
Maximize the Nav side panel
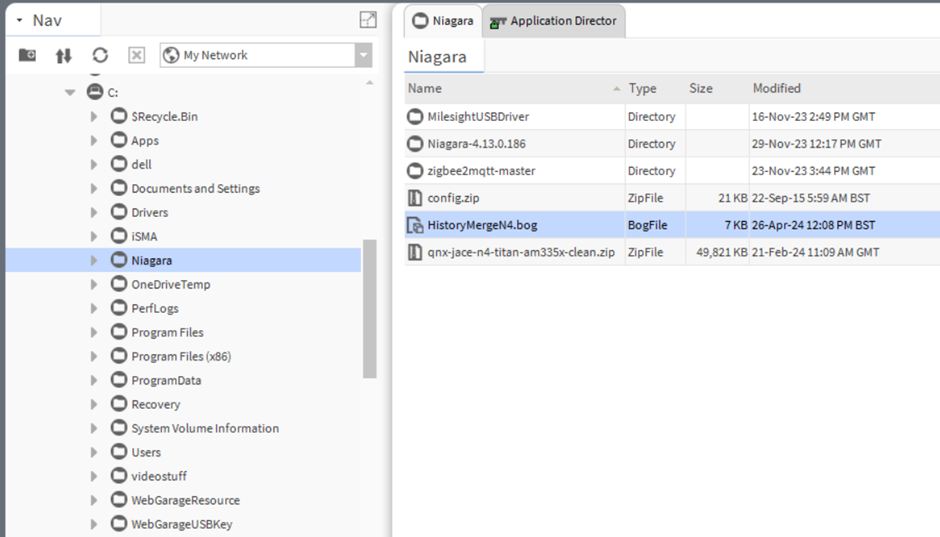368,19
